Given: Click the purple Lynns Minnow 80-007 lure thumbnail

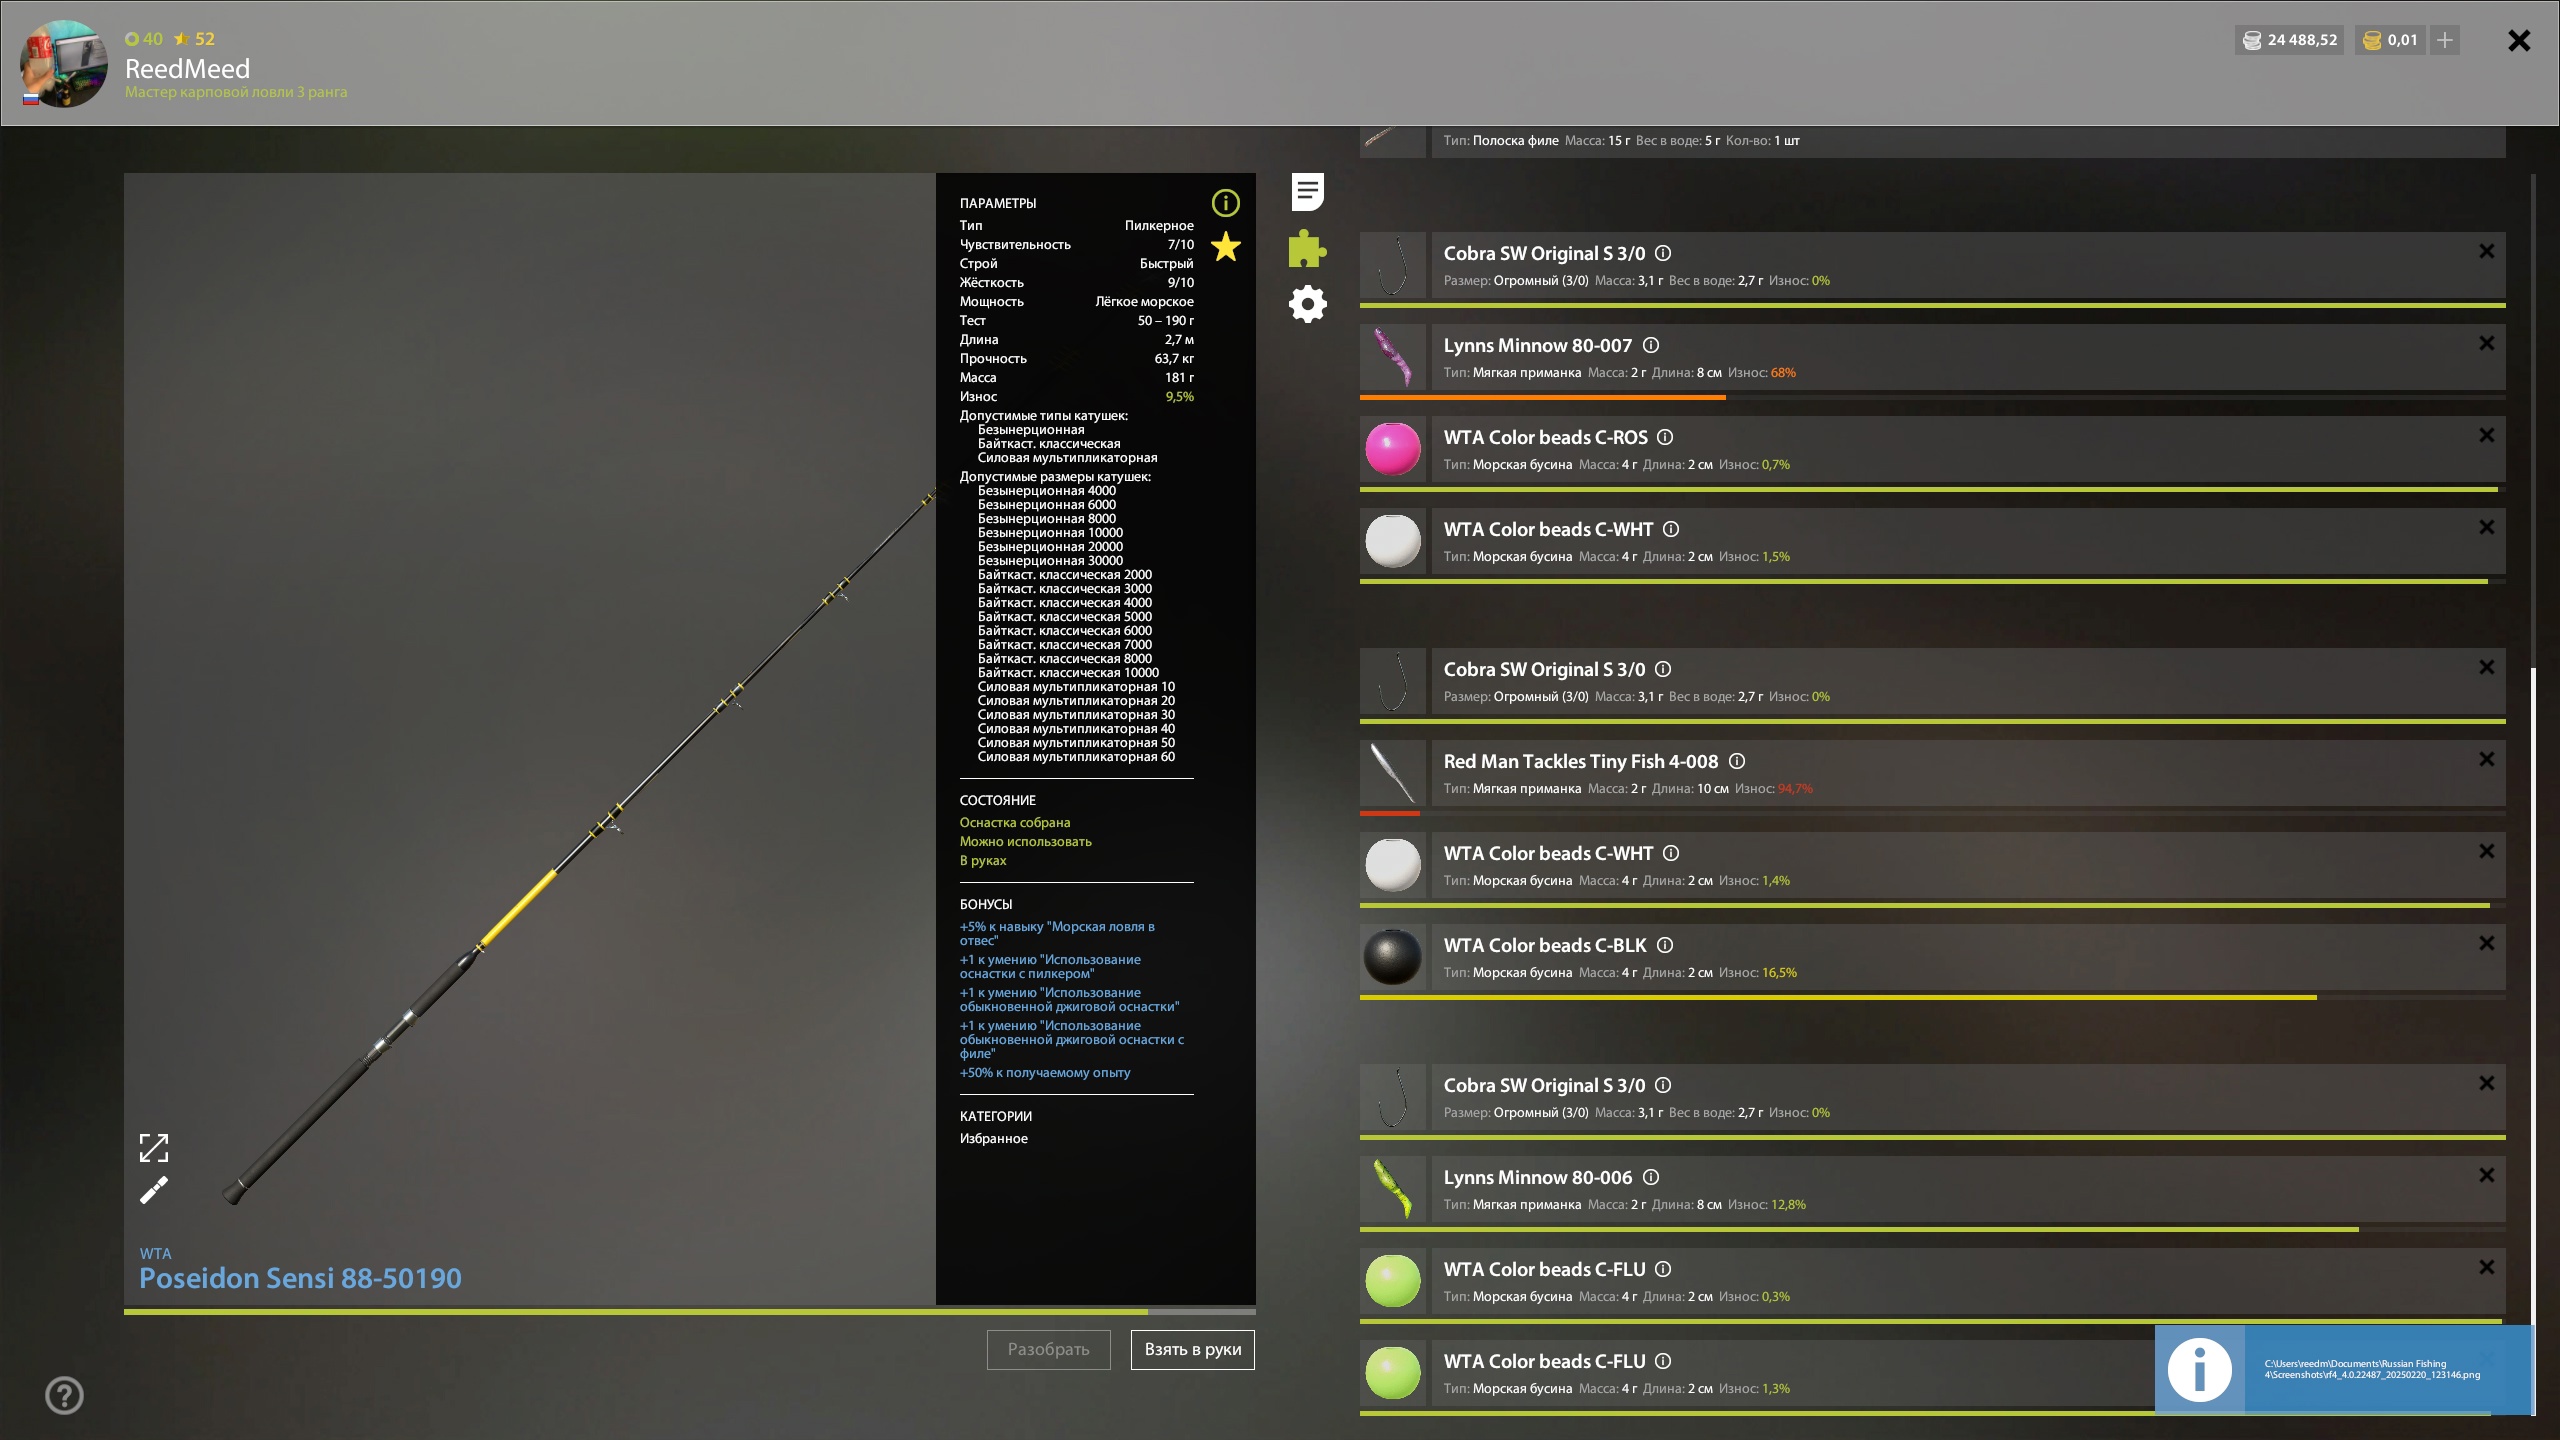Looking at the screenshot, I should [1393, 357].
